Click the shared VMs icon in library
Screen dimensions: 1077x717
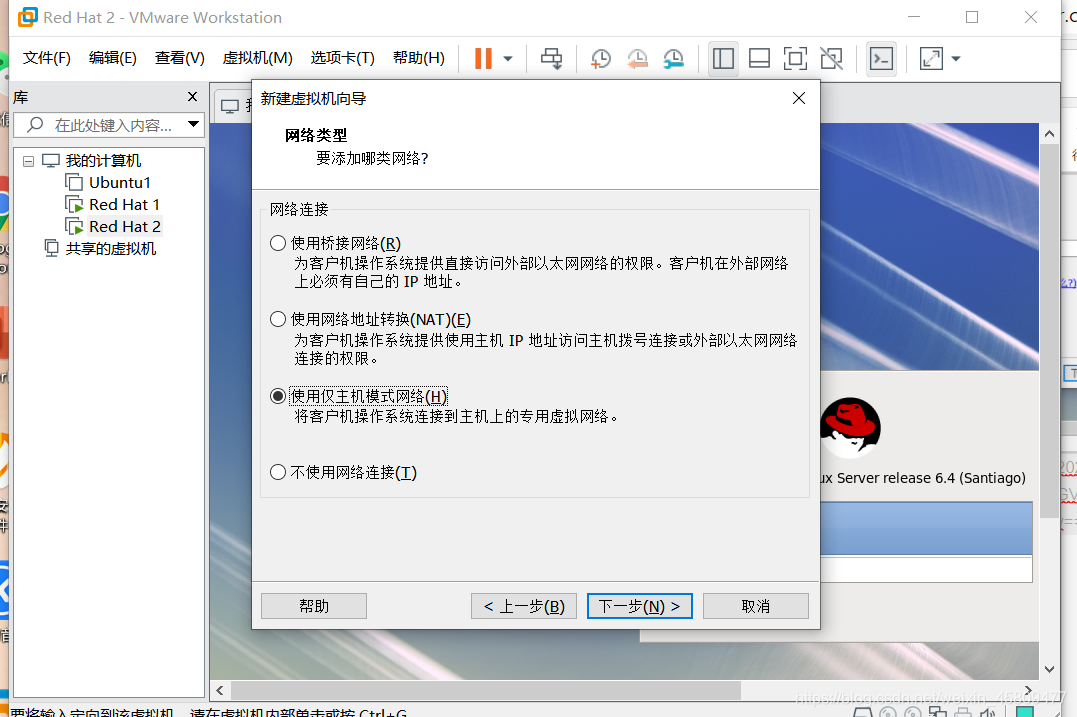click(x=52, y=248)
